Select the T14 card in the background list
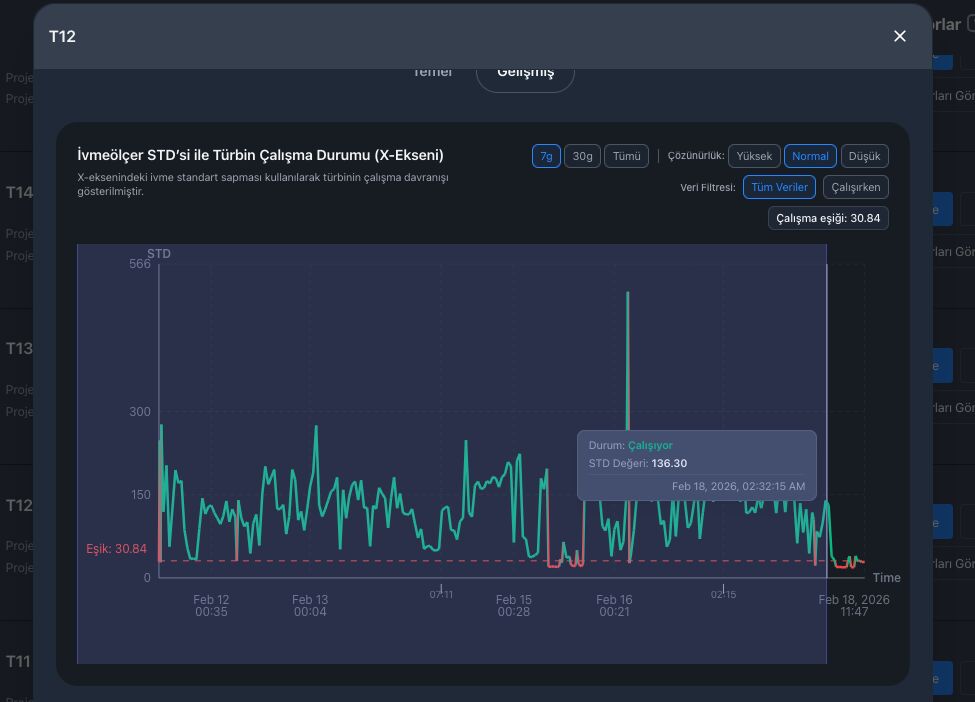 click(19, 193)
